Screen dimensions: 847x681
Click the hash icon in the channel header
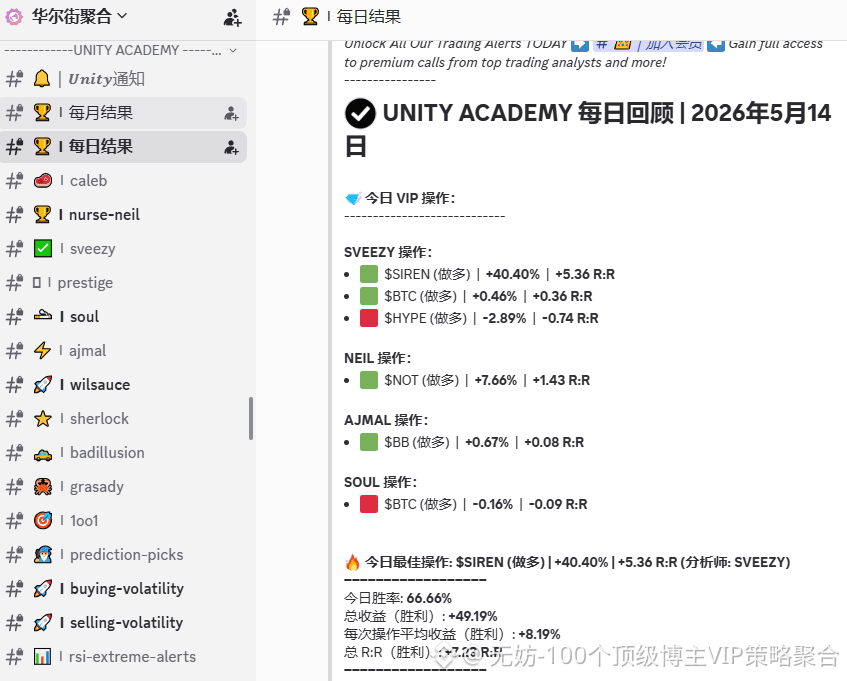pos(281,17)
